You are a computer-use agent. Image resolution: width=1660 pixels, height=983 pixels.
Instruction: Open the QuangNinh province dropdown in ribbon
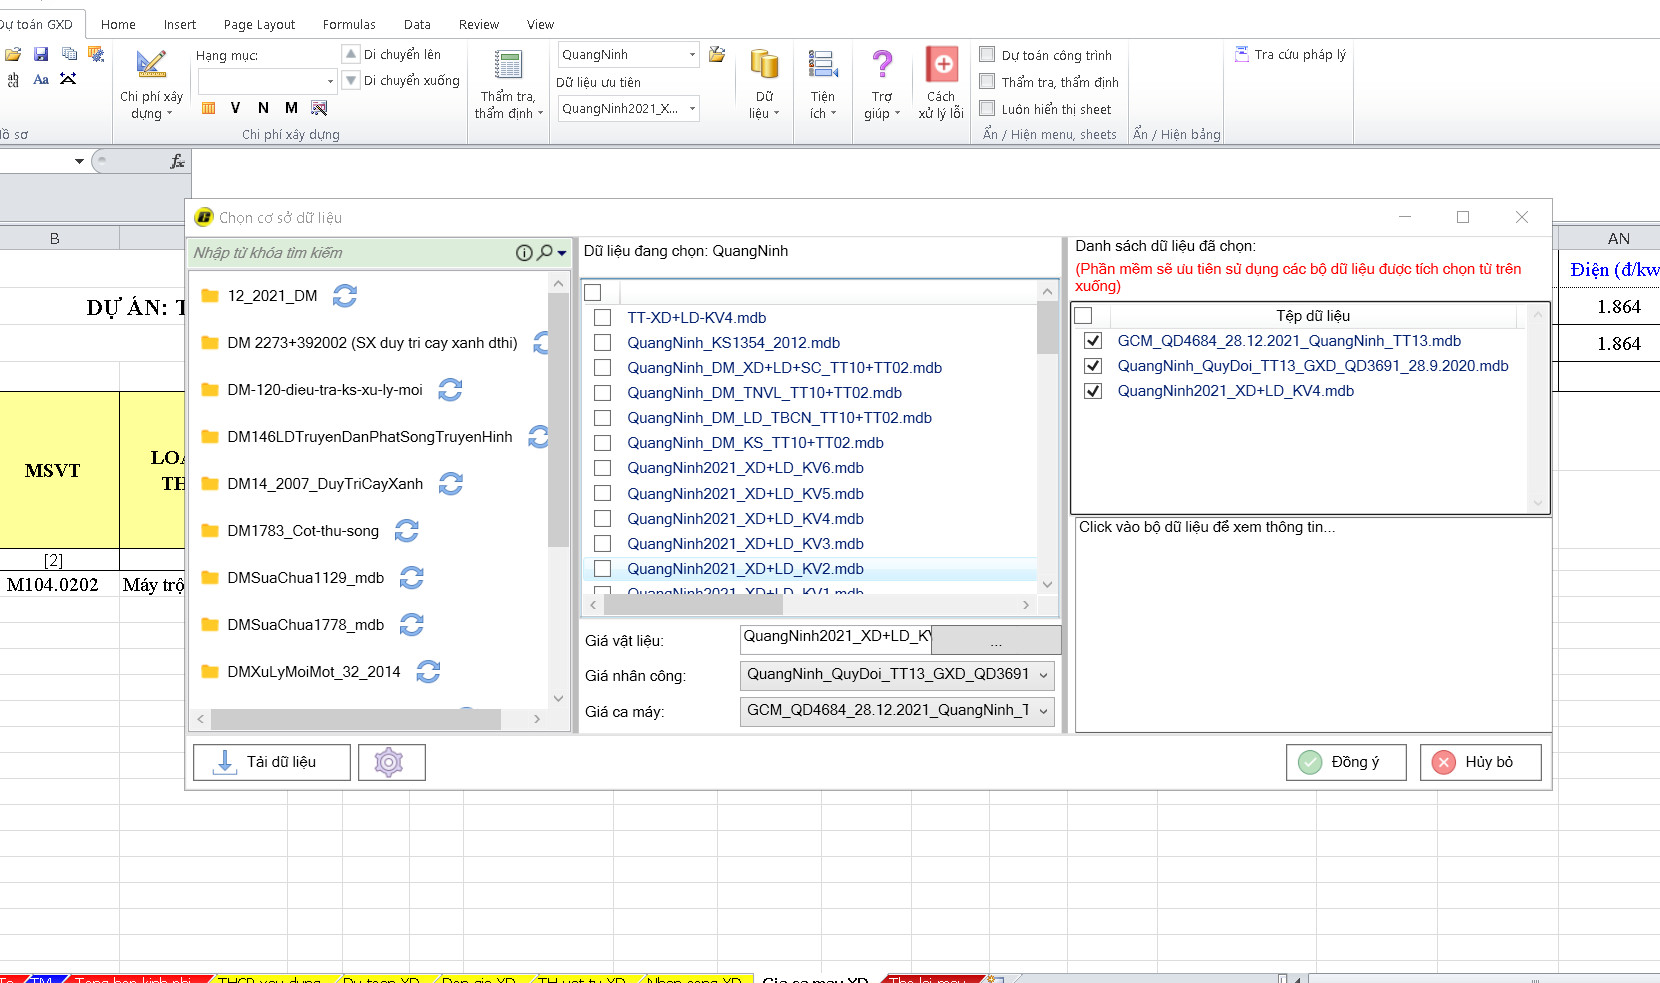point(692,55)
